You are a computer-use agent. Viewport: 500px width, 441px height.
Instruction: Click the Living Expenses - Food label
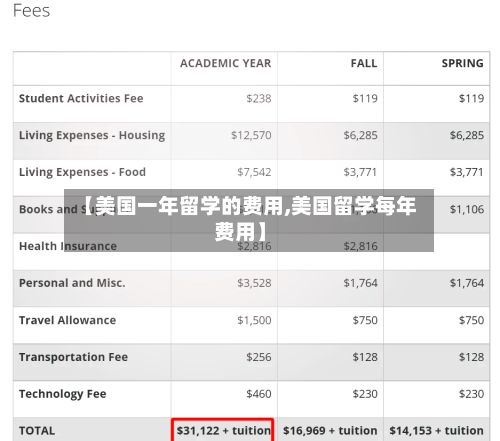point(82,172)
